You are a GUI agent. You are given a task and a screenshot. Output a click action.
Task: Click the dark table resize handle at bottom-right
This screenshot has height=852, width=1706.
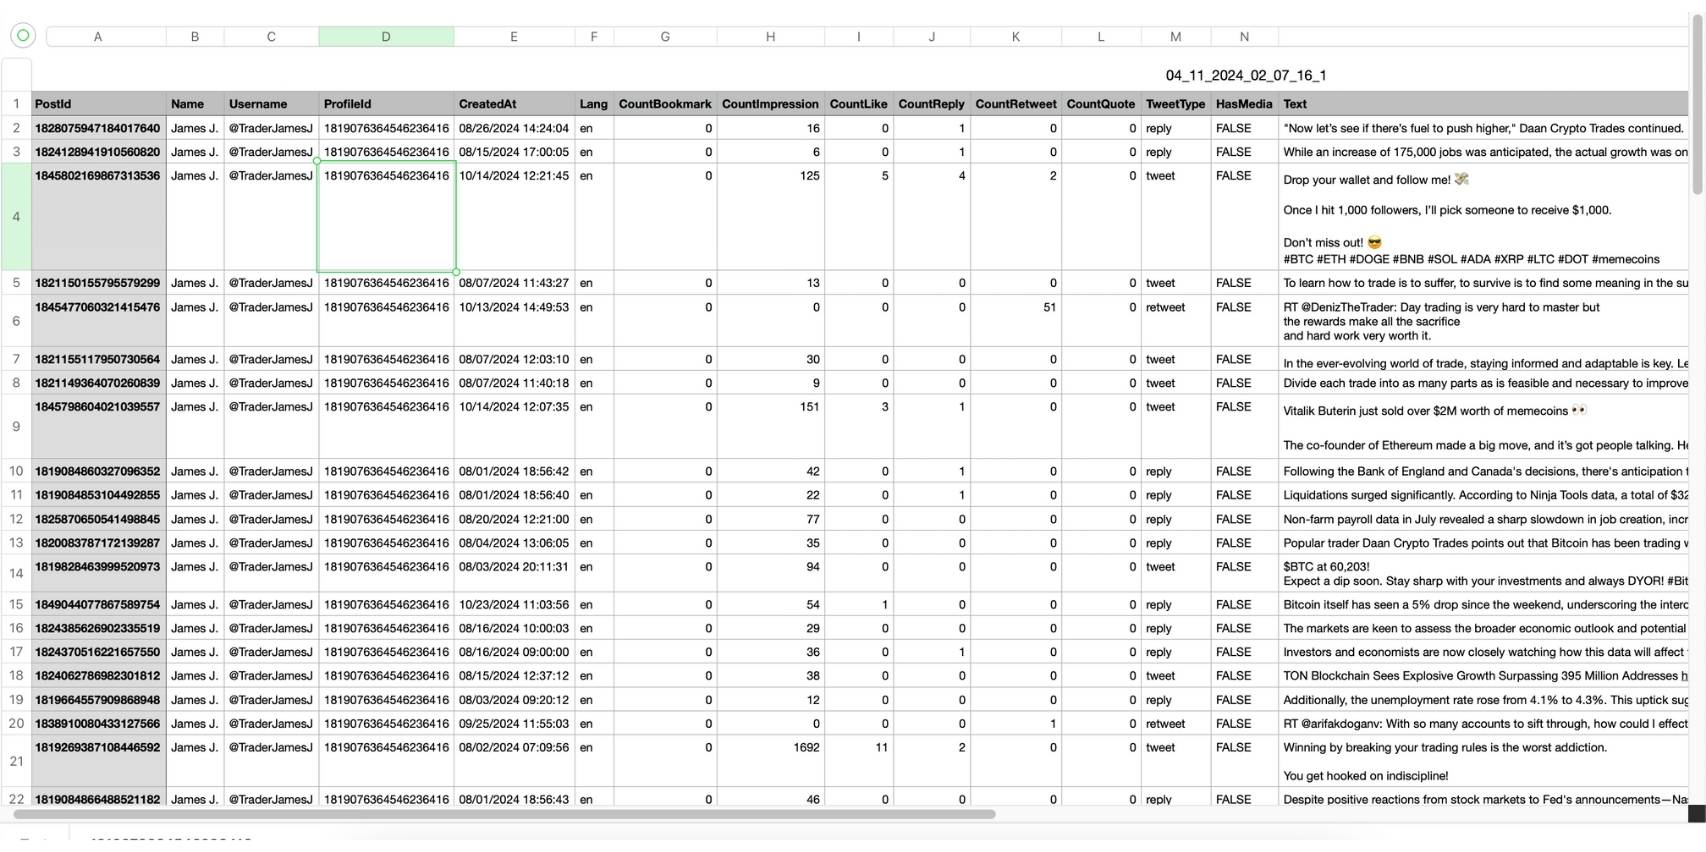1696,814
